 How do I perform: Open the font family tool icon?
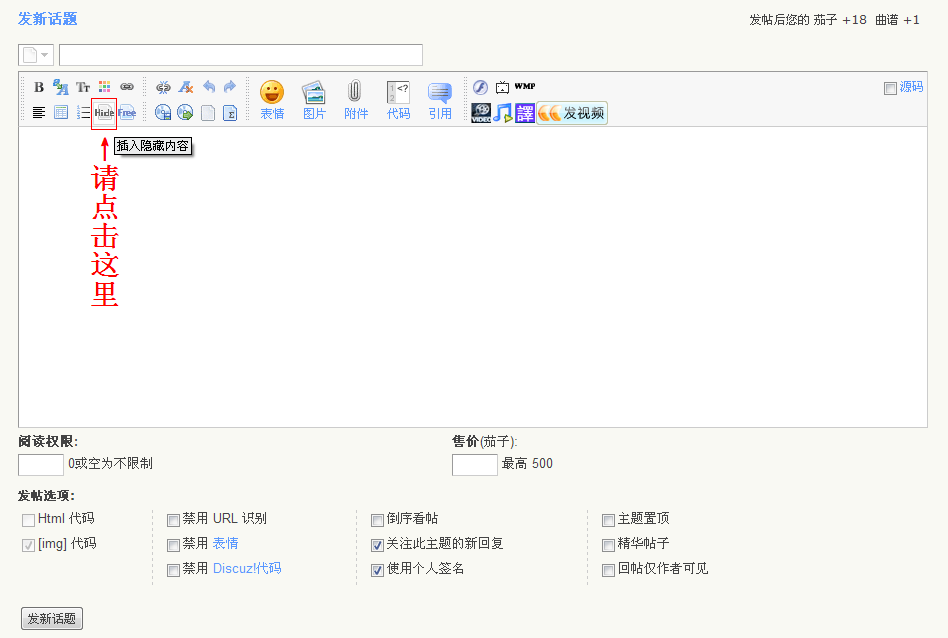click(x=60, y=87)
